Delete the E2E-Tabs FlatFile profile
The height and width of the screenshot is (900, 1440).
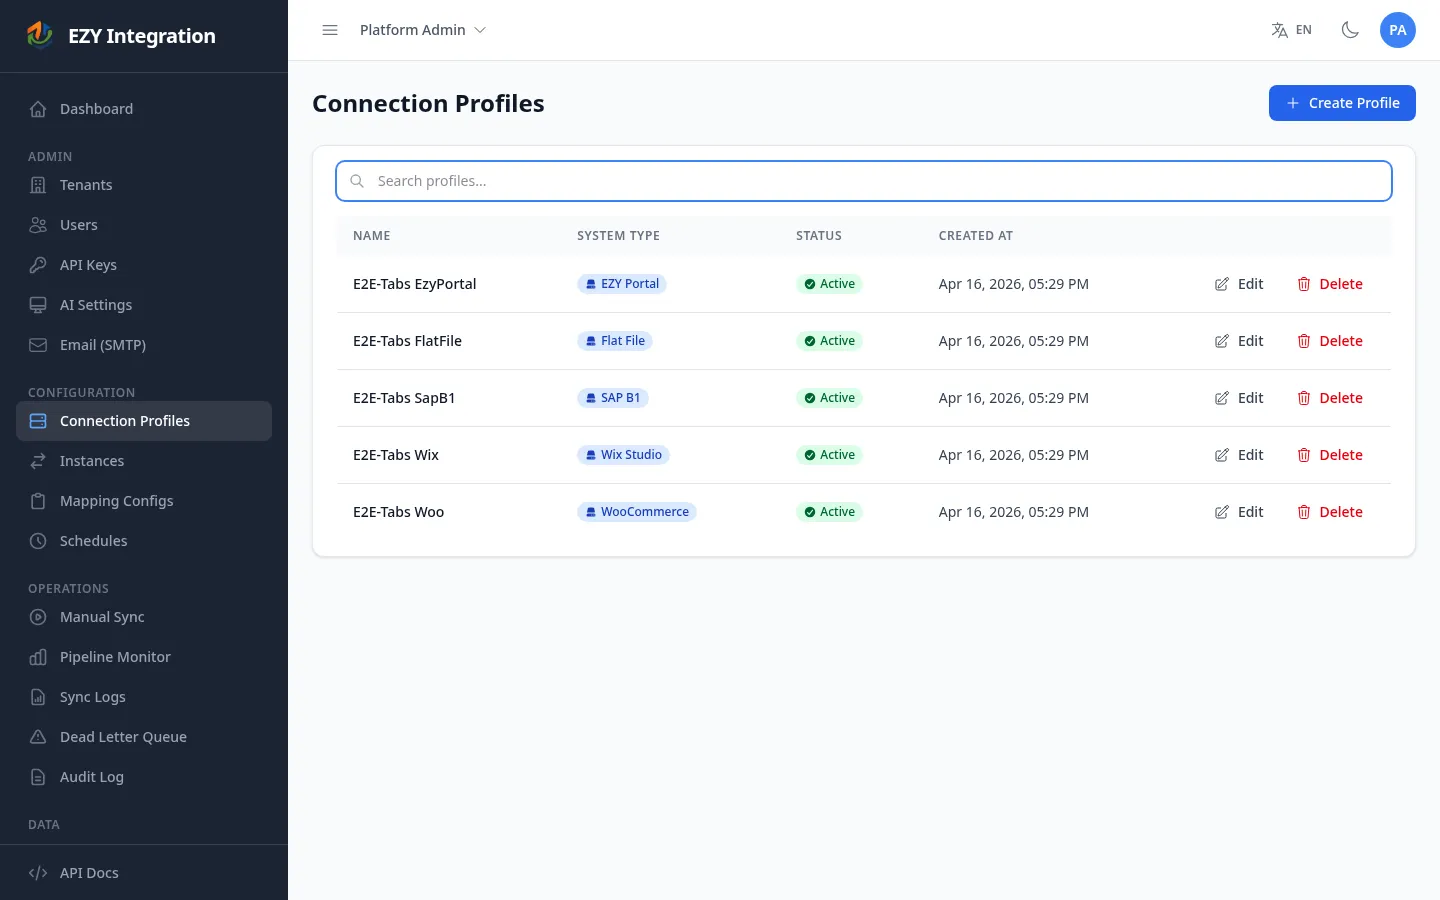(x=1330, y=341)
